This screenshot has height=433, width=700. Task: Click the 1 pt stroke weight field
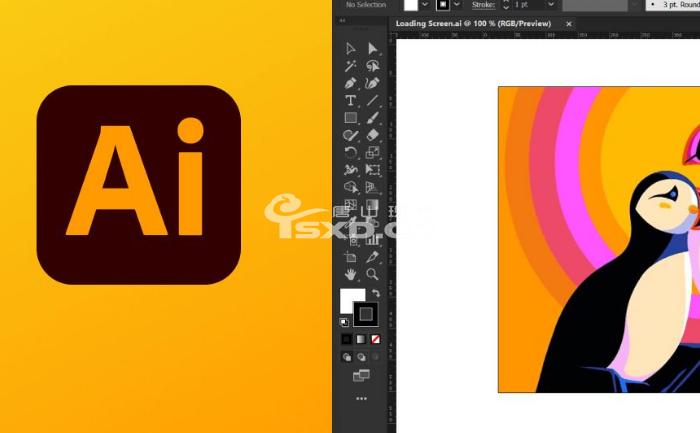point(529,4)
